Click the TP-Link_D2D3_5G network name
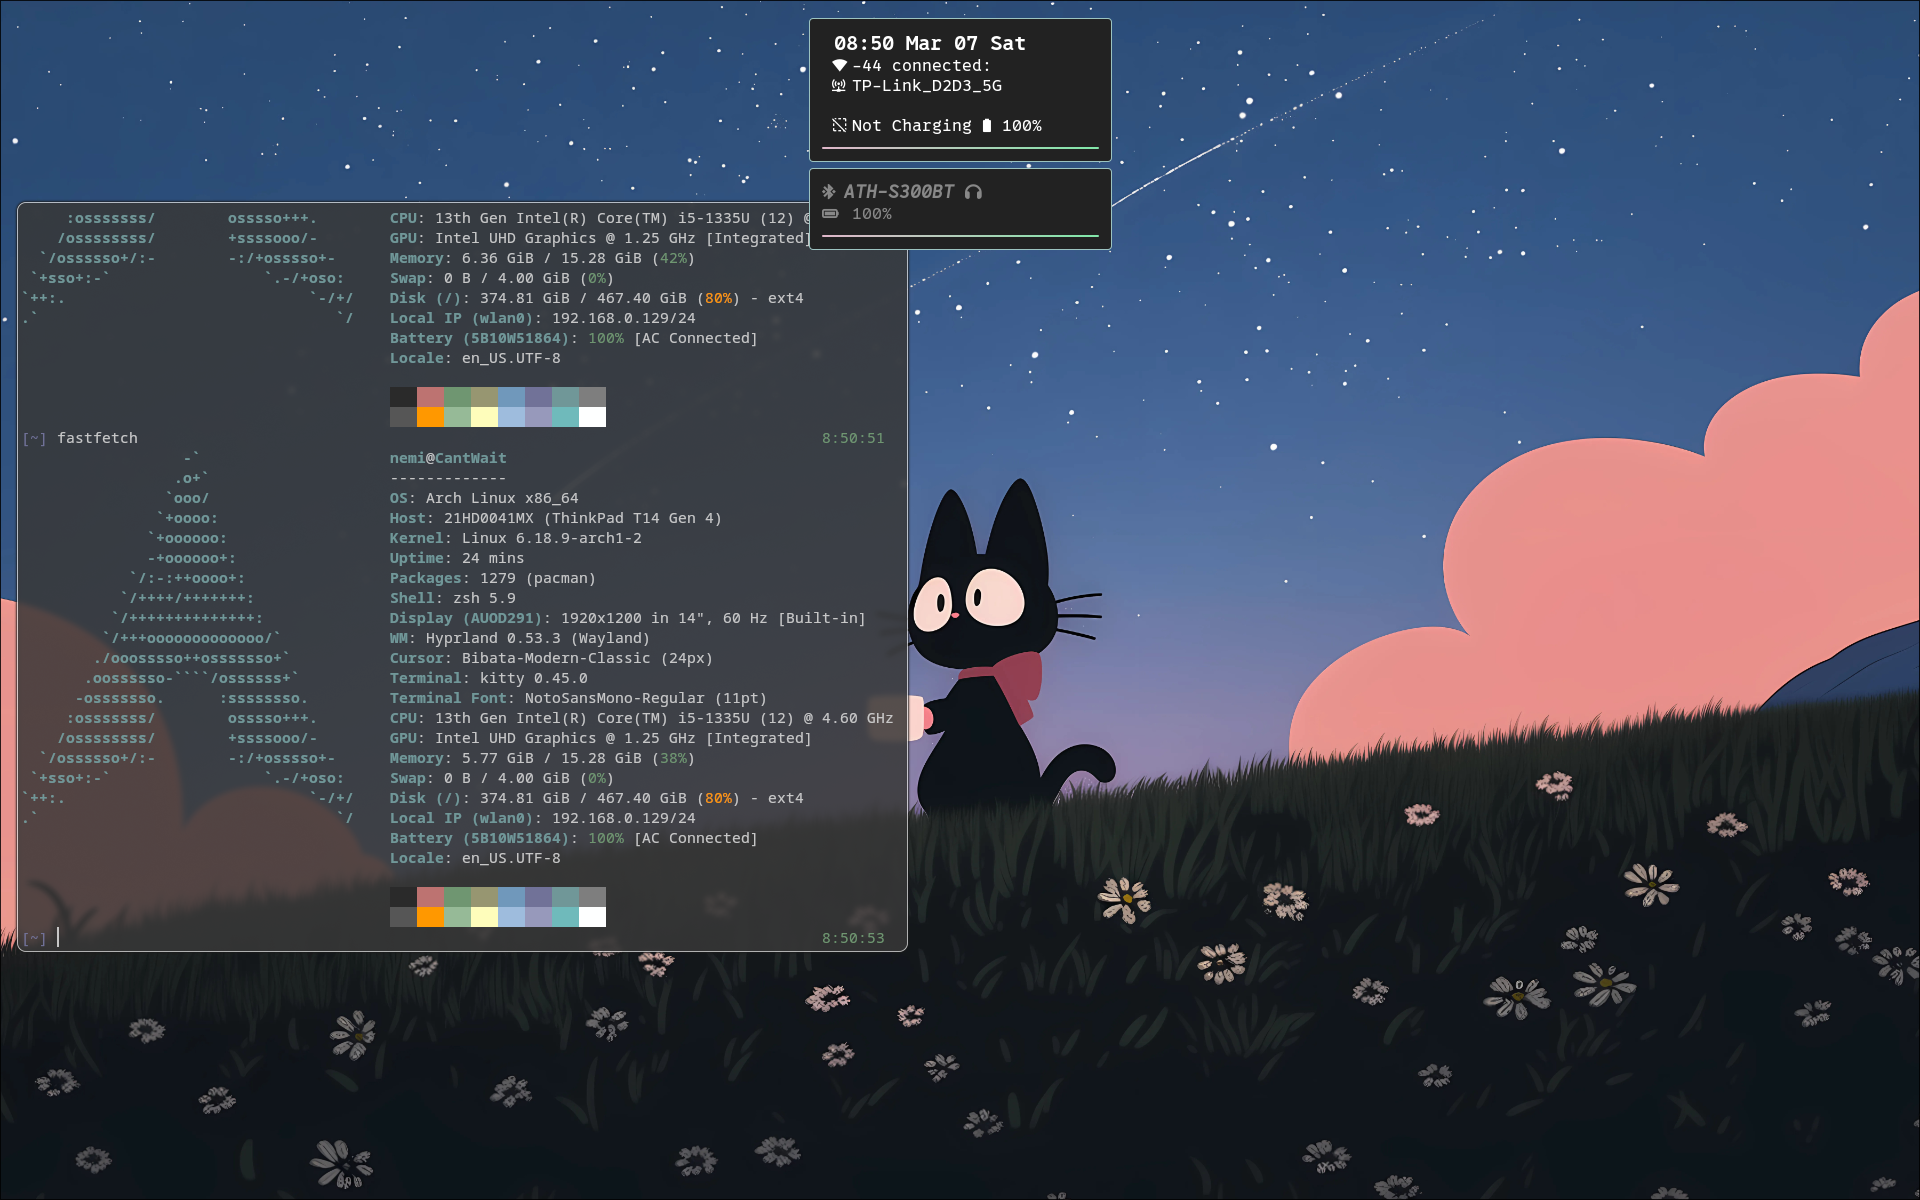Image resolution: width=1920 pixels, height=1200 pixels. (x=926, y=86)
